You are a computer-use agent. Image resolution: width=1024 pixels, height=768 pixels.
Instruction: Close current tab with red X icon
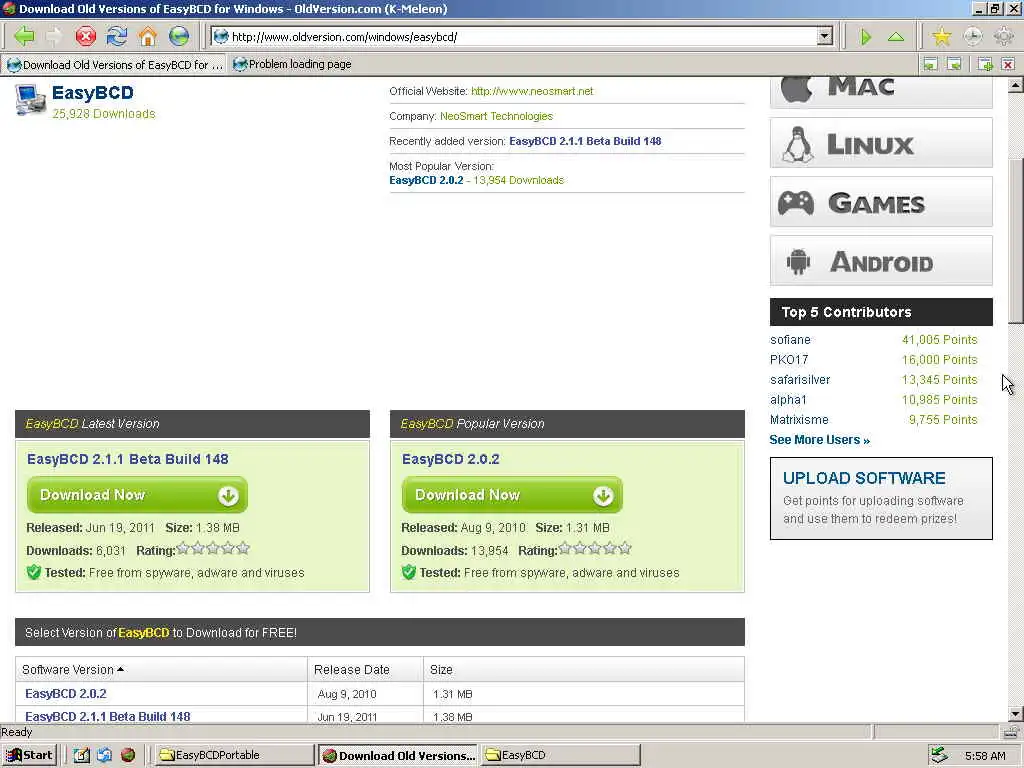[1008, 64]
